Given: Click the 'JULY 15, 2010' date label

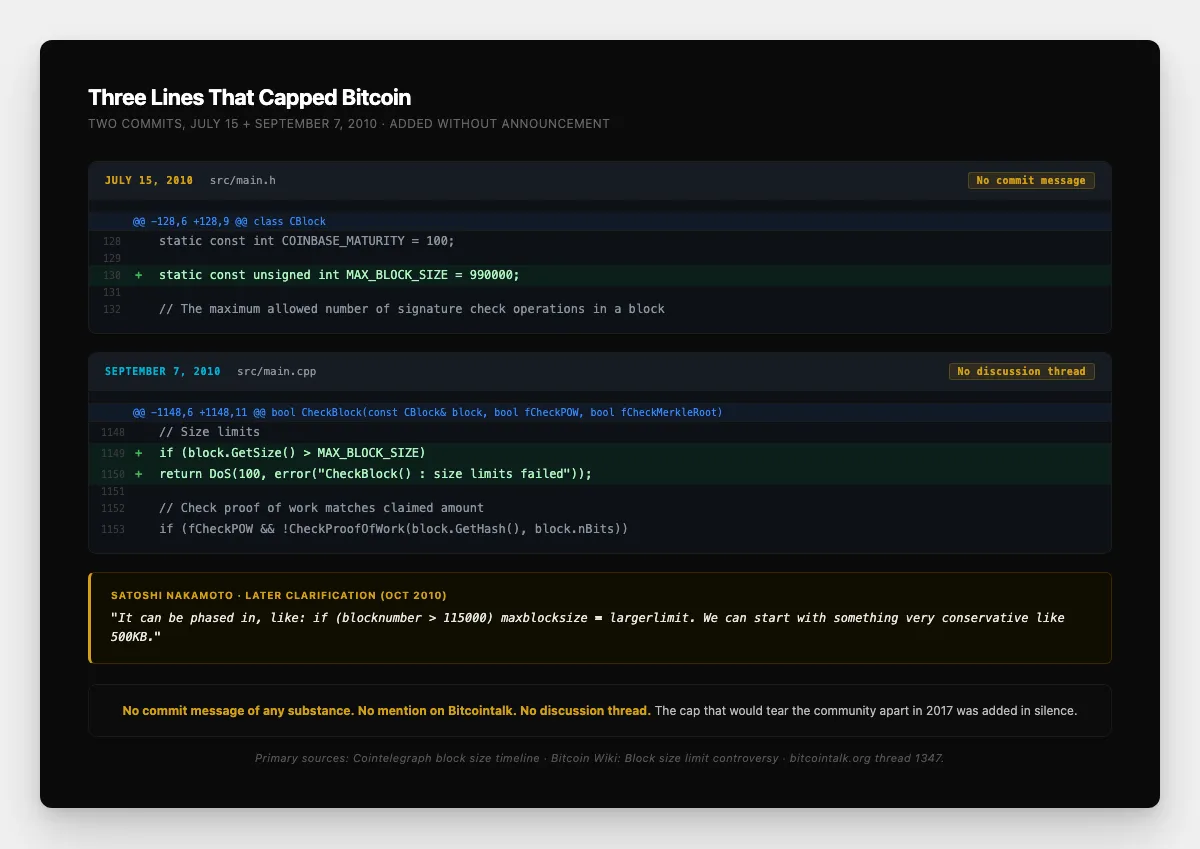Looking at the screenshot, I should coord(149,181).
